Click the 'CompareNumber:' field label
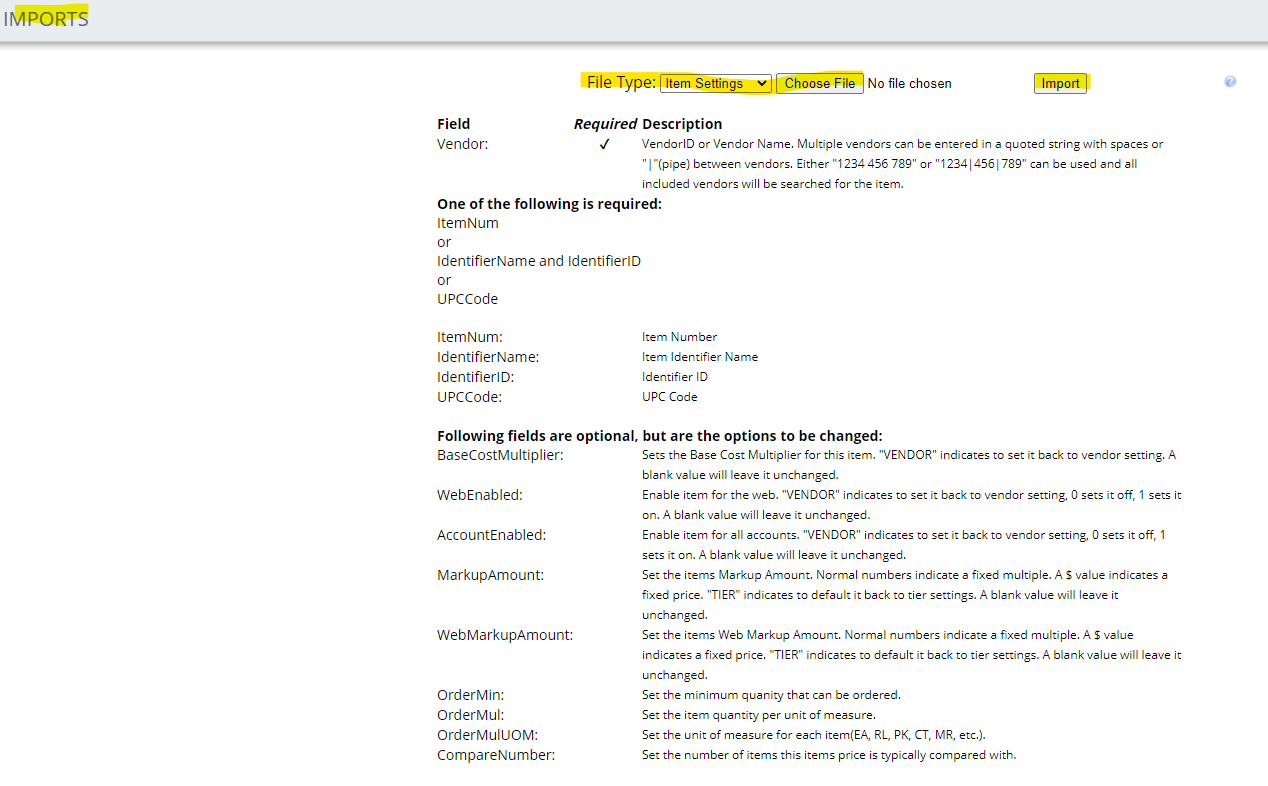Viewport: 1268px width, 786px height. tap(496, 755)
